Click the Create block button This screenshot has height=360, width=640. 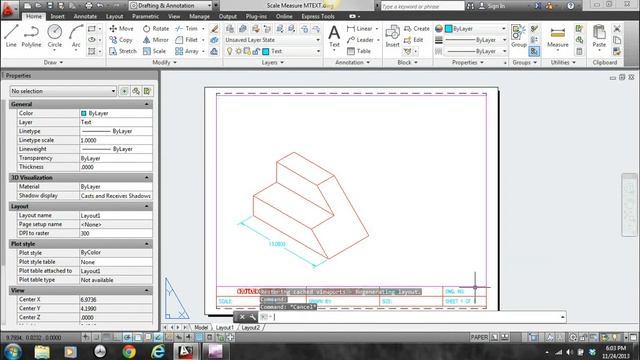coord(417,29)
